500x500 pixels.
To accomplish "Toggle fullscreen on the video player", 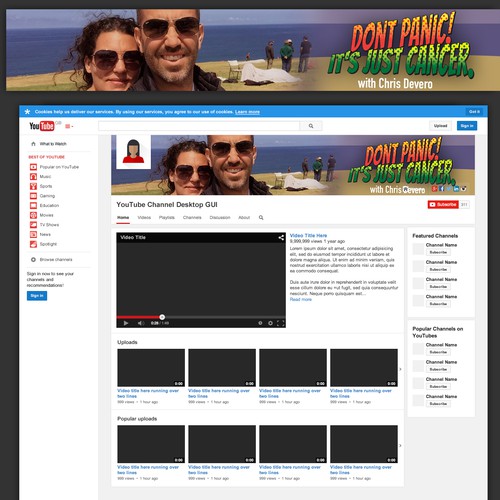I will pos(281,323).
